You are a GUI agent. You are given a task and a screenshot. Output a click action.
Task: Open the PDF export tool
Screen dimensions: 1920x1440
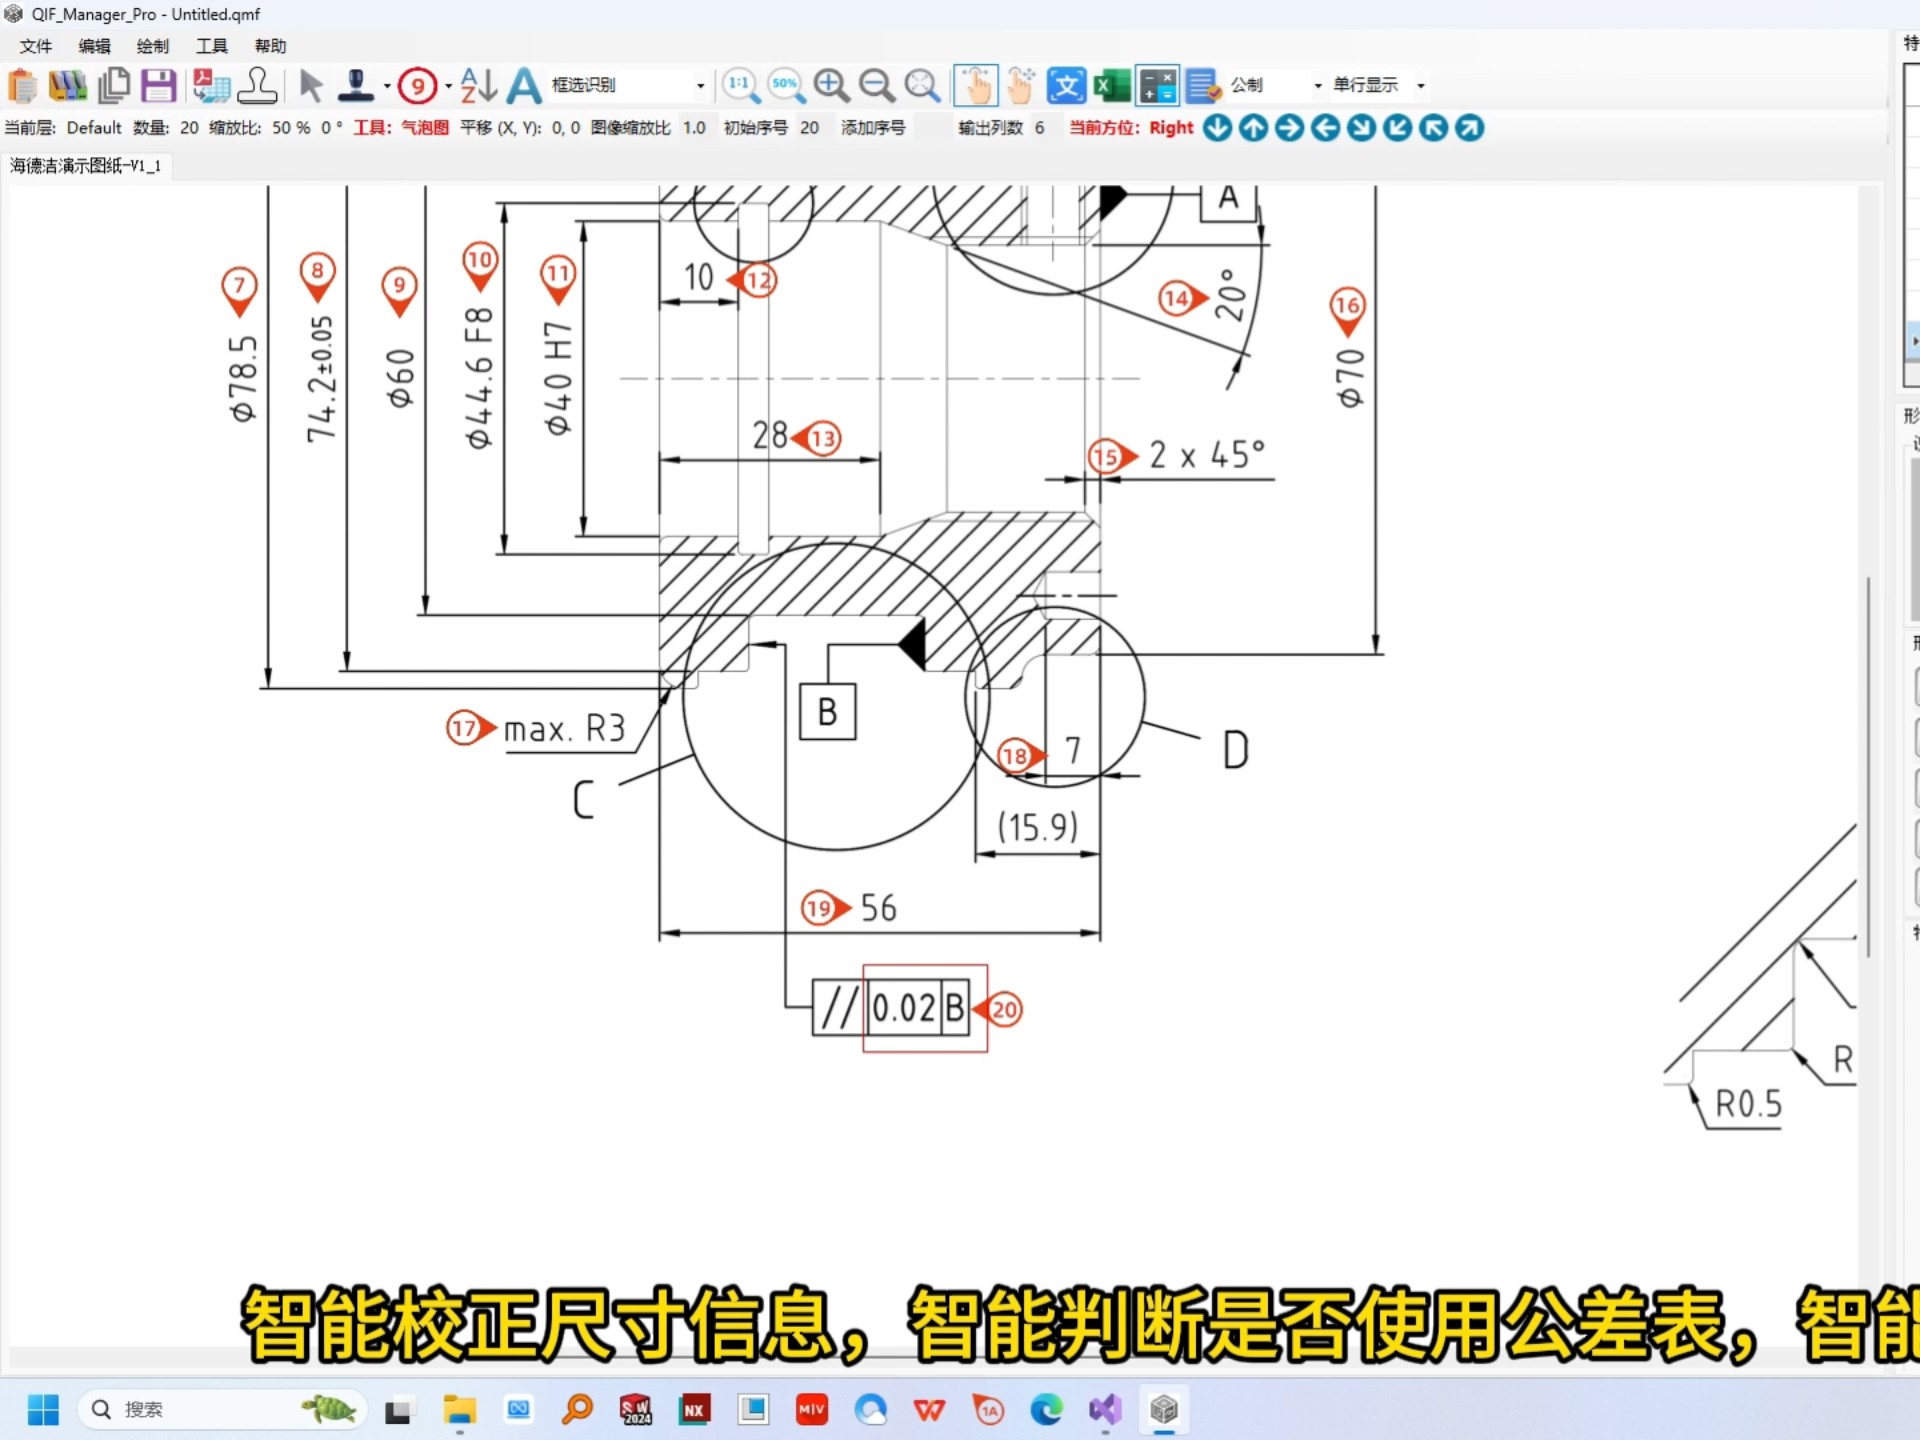(211, 85)
